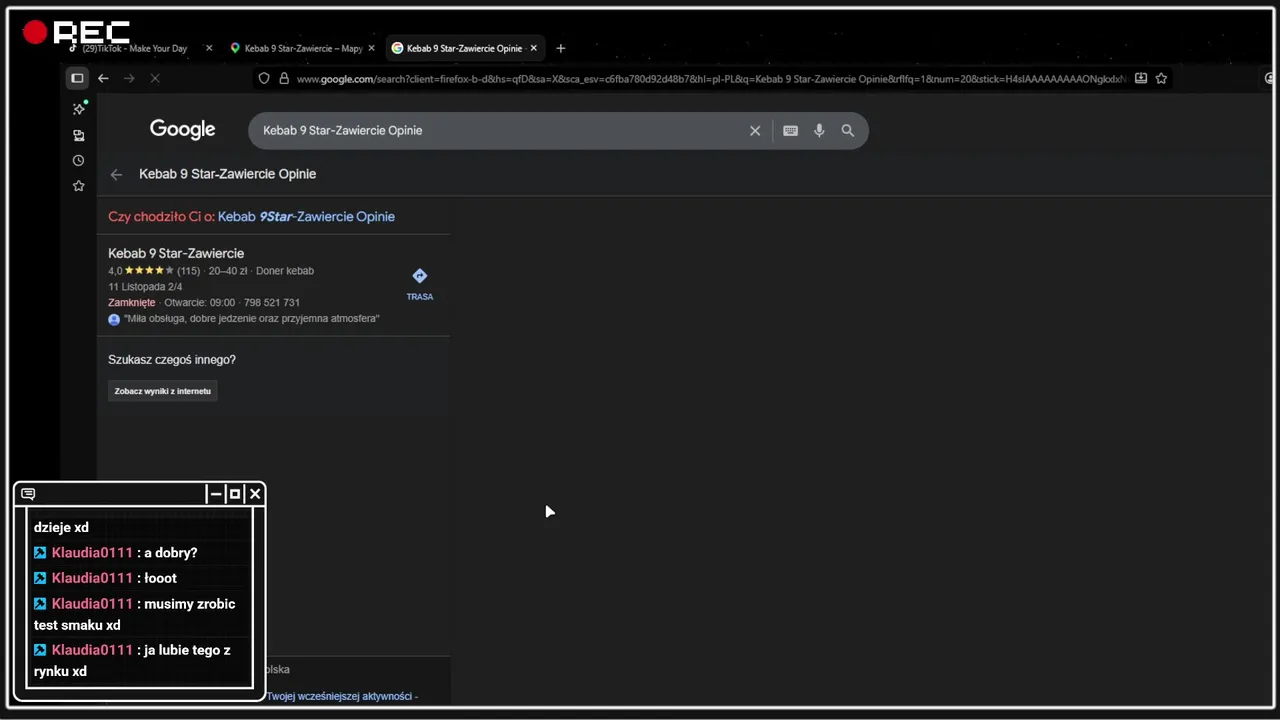The height and width of the screenshot is (720, 1280).
Task: Stop loading the page with the X button
Action: [x=154, y=78]
